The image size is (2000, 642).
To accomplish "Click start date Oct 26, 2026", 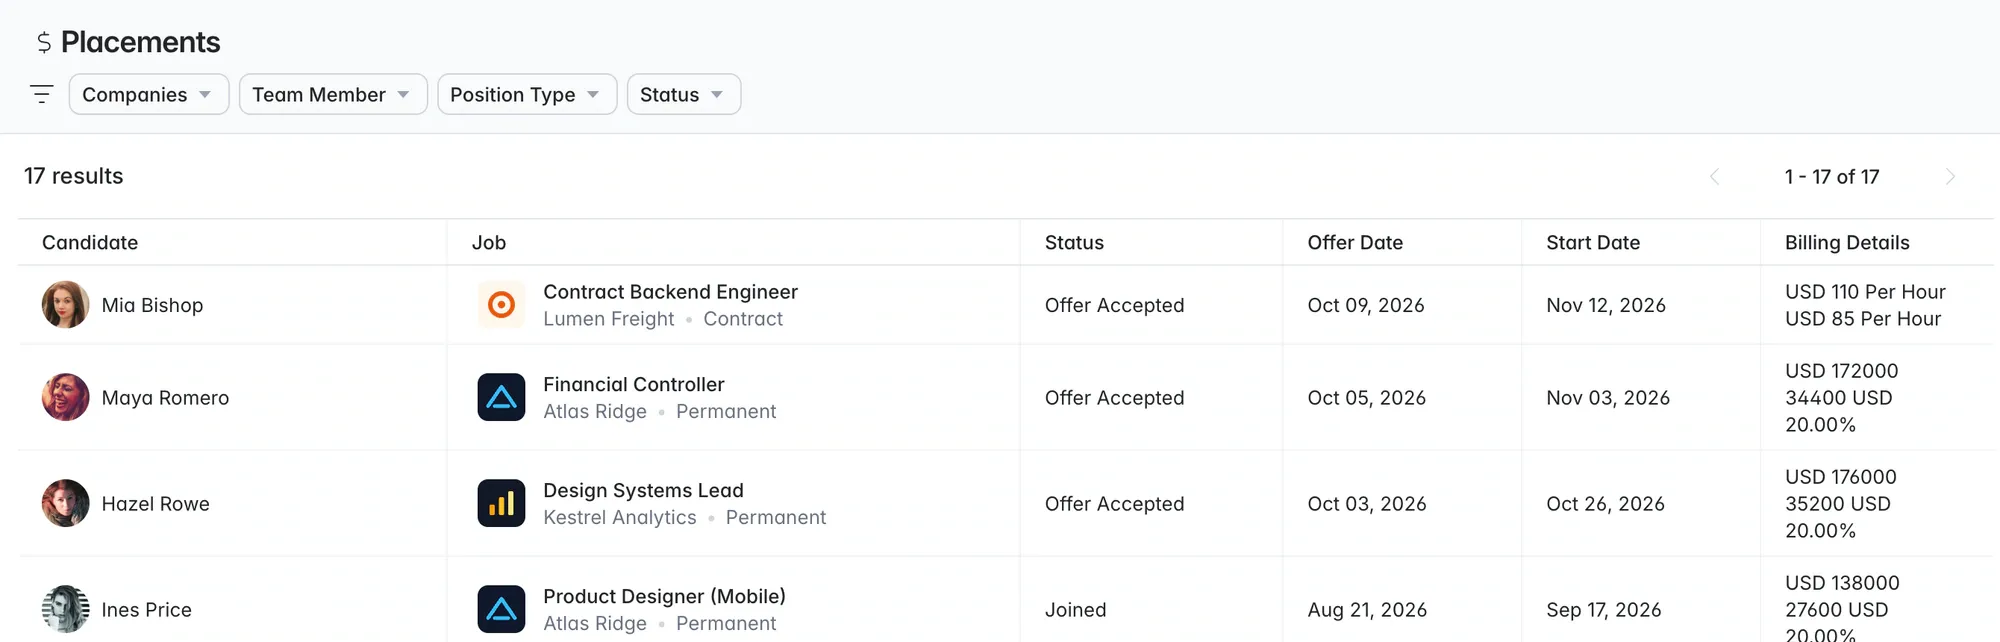I will (1605, 503).
